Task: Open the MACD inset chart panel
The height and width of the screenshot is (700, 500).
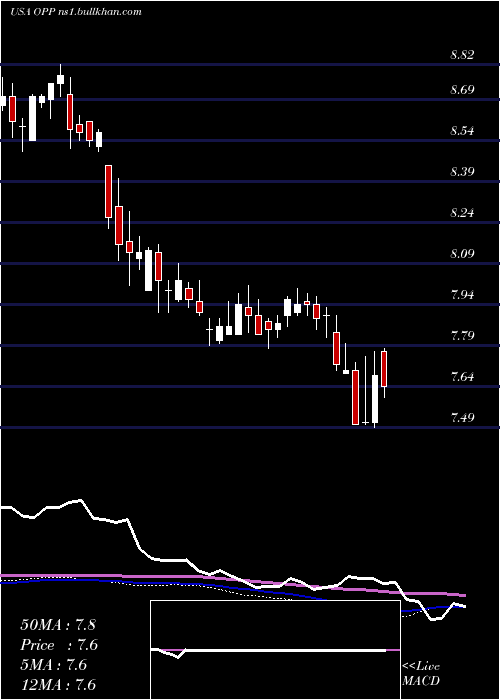Action: point(275,650)
